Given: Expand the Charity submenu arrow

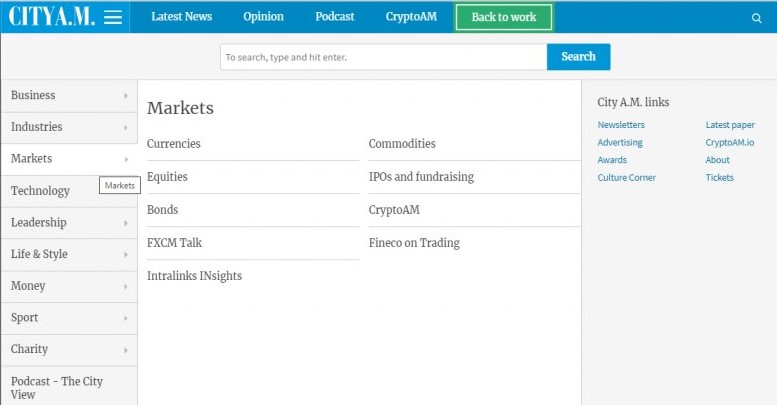Looking at the screenshot, I should click(x=125, y=350).
